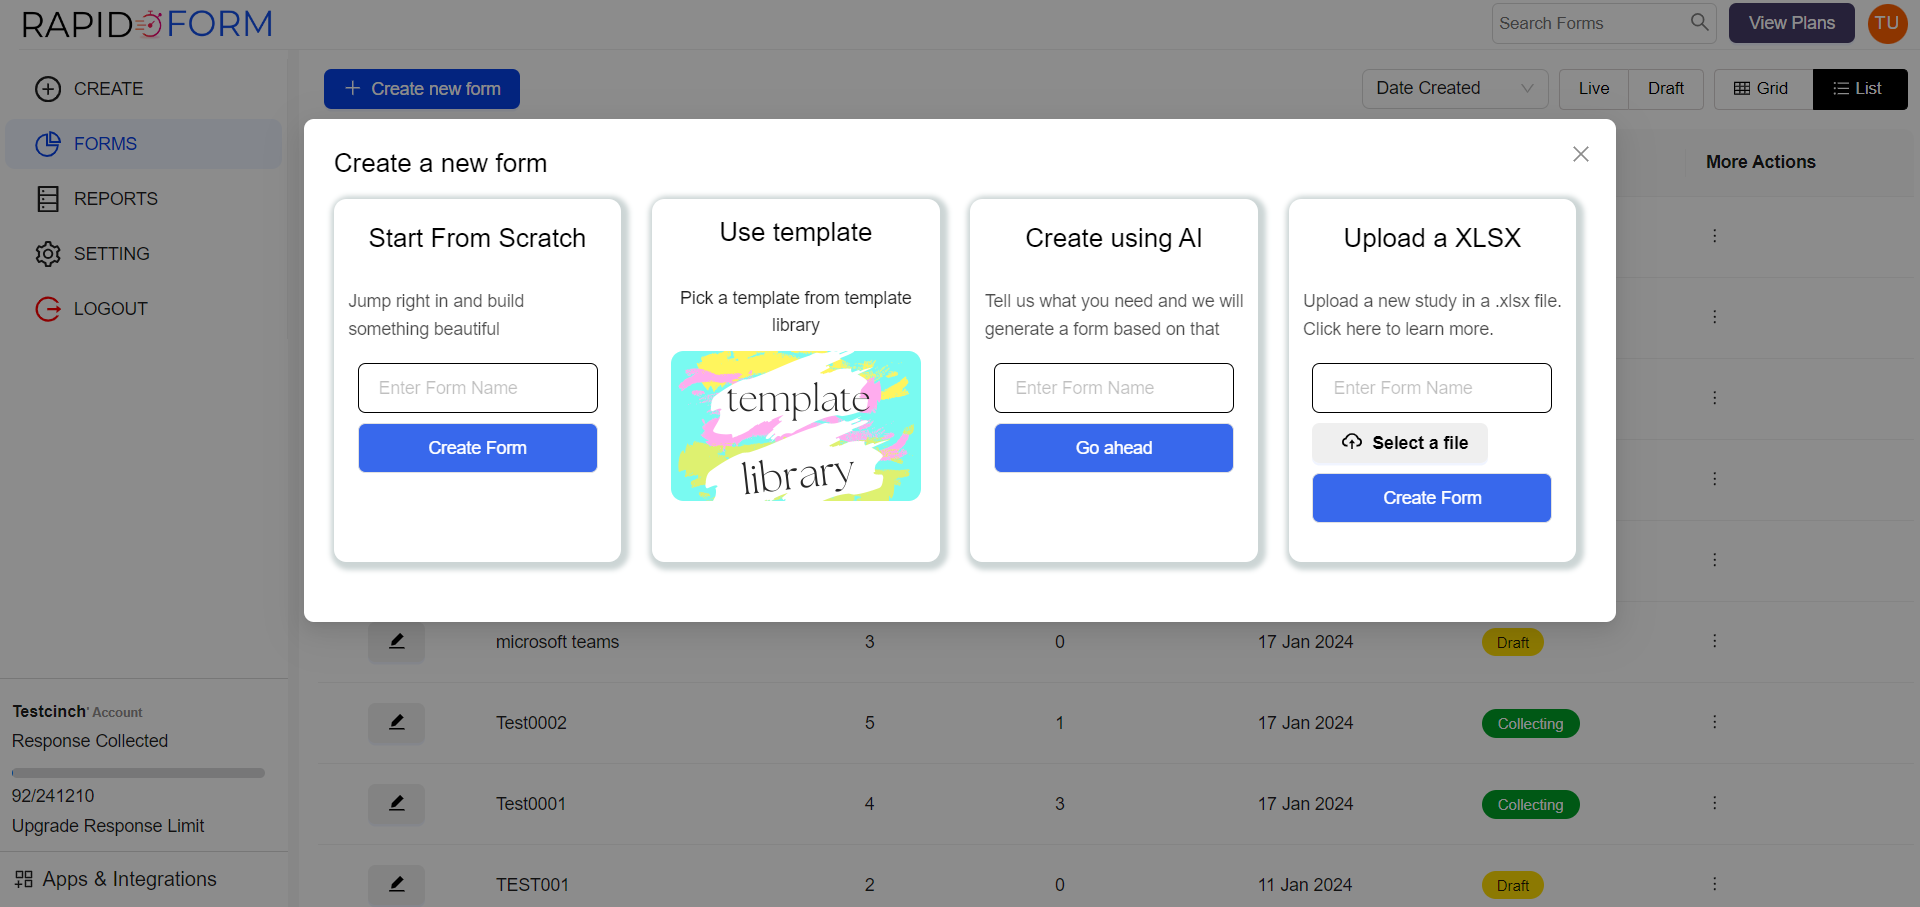Click the gear Setting sidebar icon
The image size is (1920, 907).
pos(48,254)
